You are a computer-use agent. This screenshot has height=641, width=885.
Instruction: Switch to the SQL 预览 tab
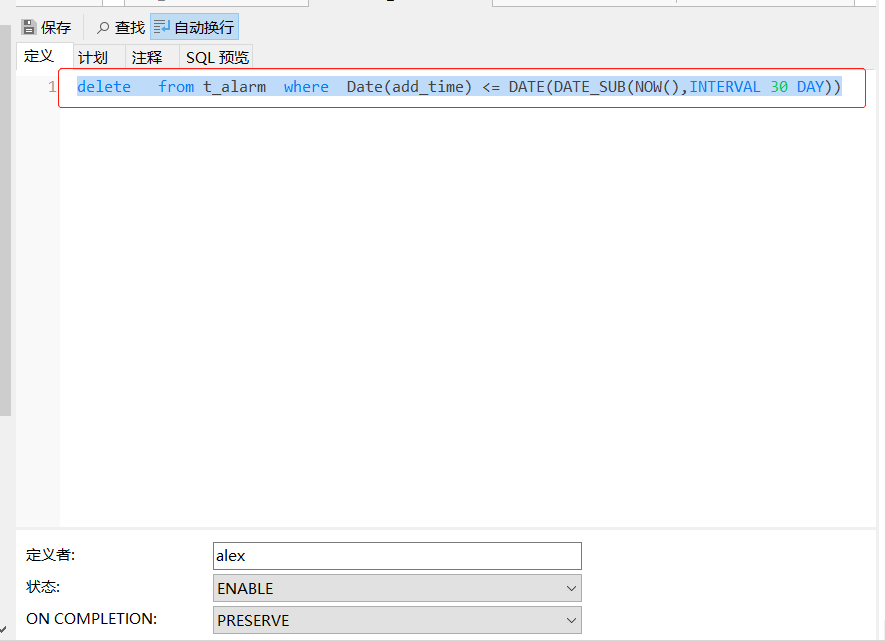point(217,57)
